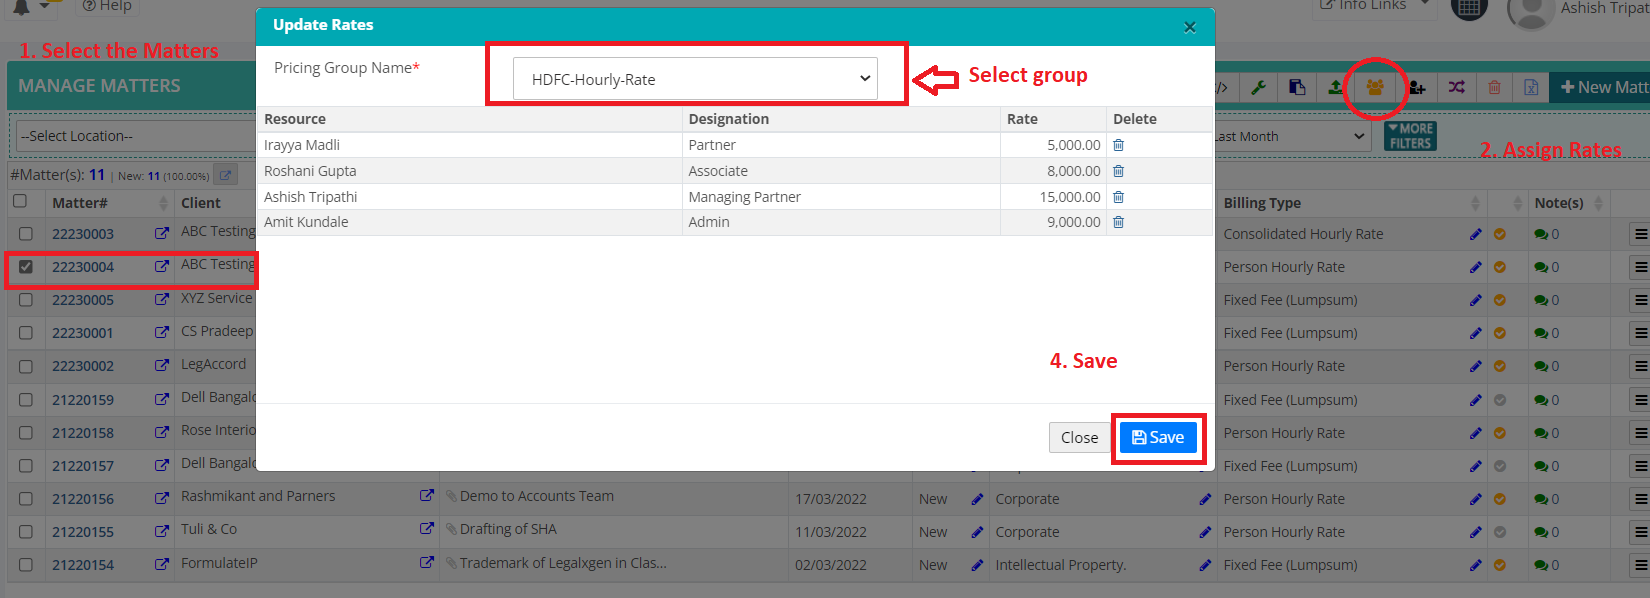Click the purple shuffle icon in toolbar
Image resolution: width=1650 pixels, height=598 pixels.
(x=1456, y=88)
